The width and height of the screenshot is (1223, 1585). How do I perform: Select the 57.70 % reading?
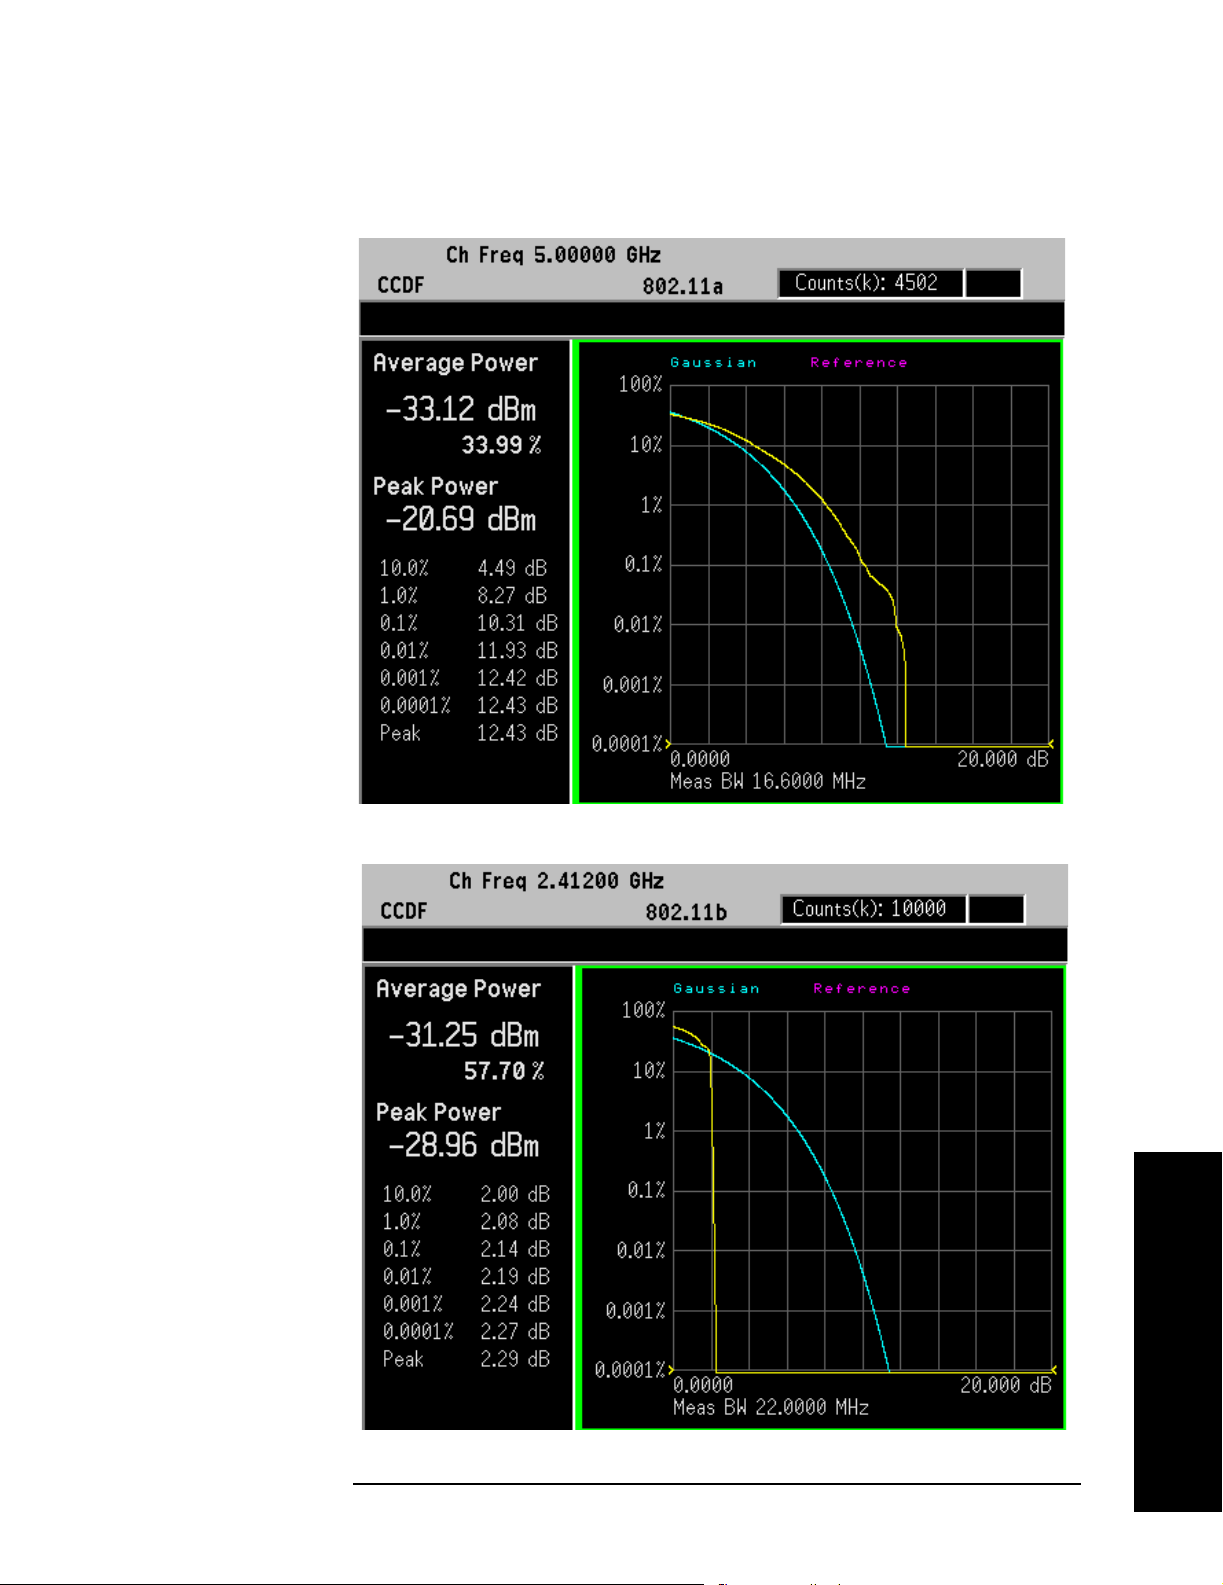(504, 1071)
